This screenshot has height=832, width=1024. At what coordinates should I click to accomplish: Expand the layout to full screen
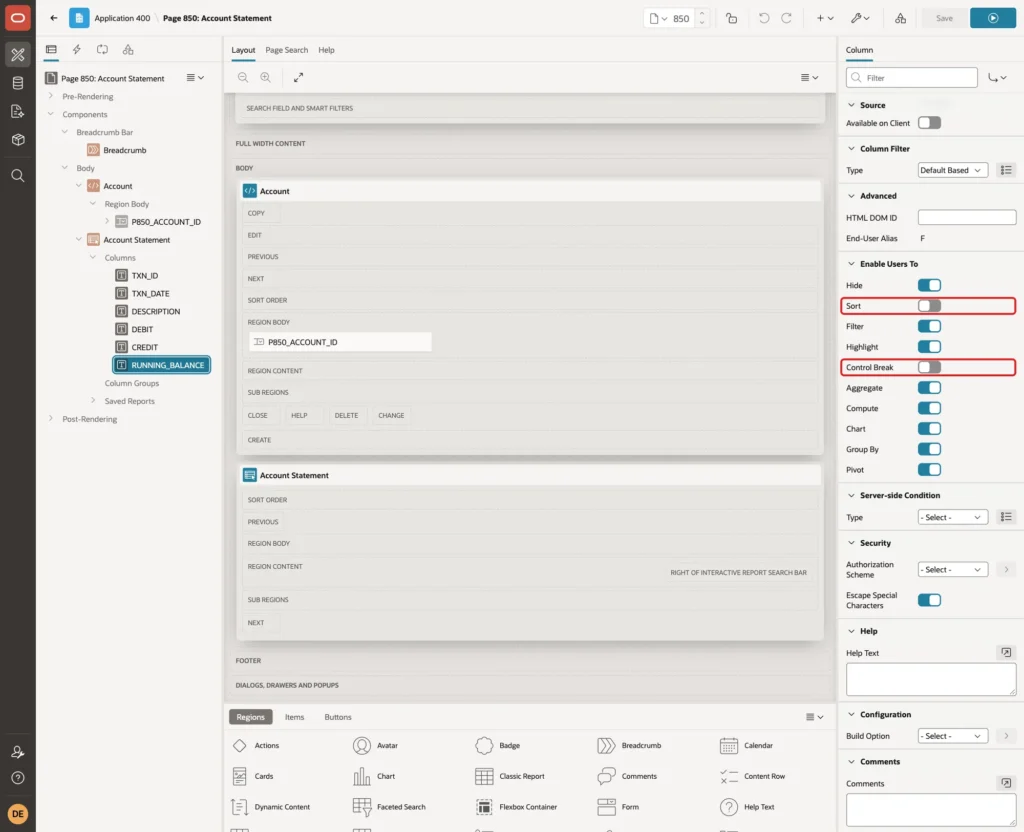click(x=298, y=78)
